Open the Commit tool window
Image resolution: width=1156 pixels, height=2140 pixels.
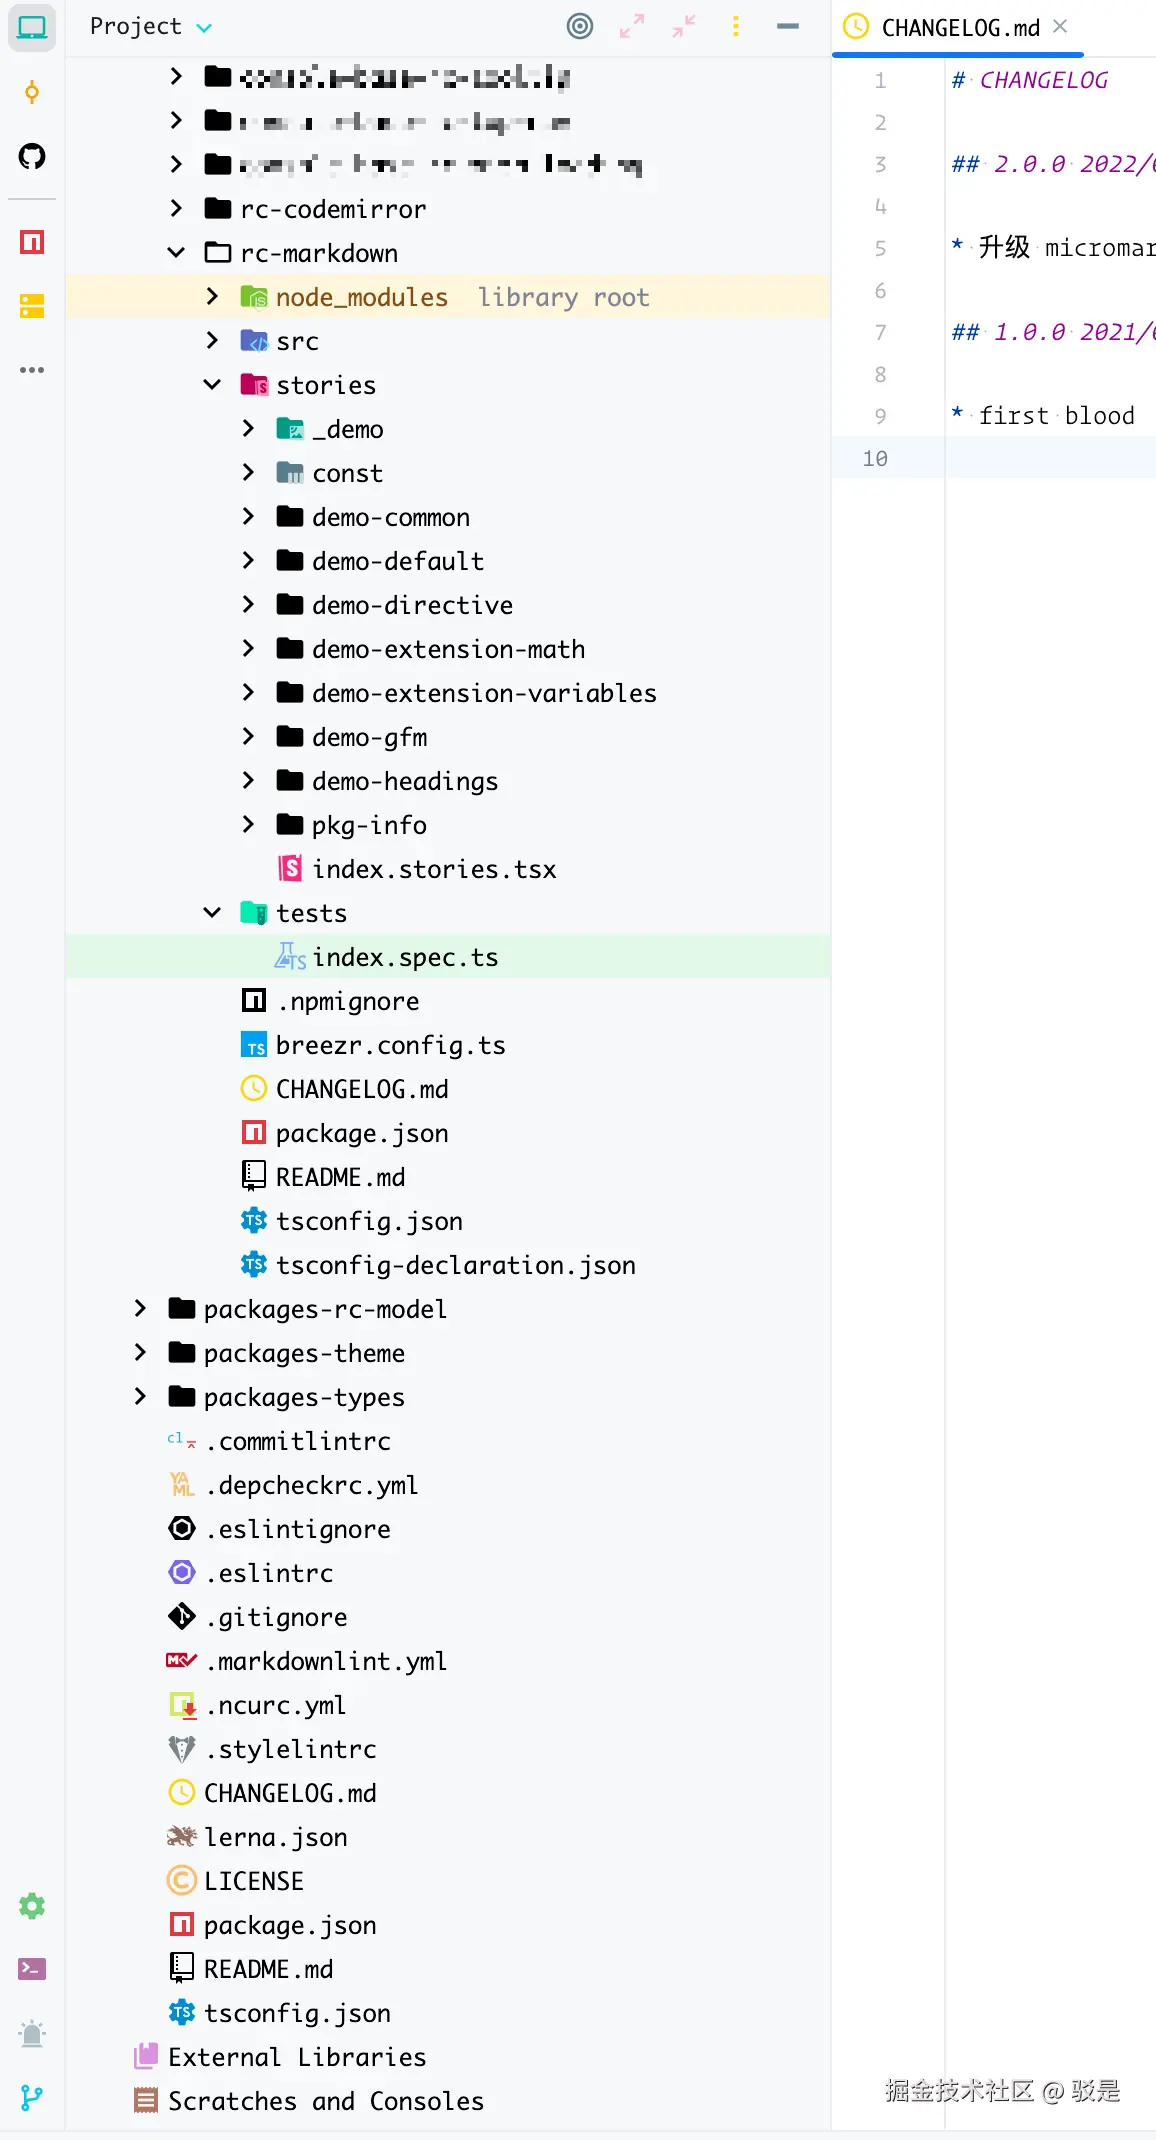[32, 93]
